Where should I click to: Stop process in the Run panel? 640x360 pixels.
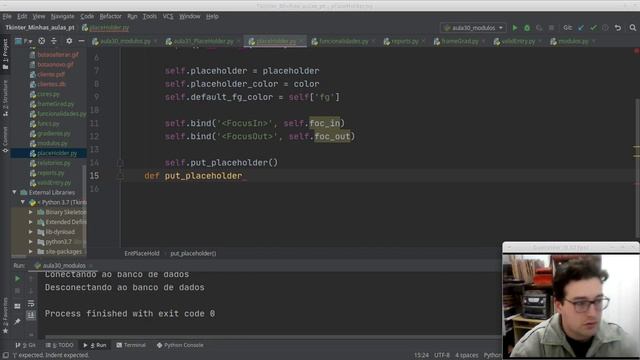coord(18,291)
